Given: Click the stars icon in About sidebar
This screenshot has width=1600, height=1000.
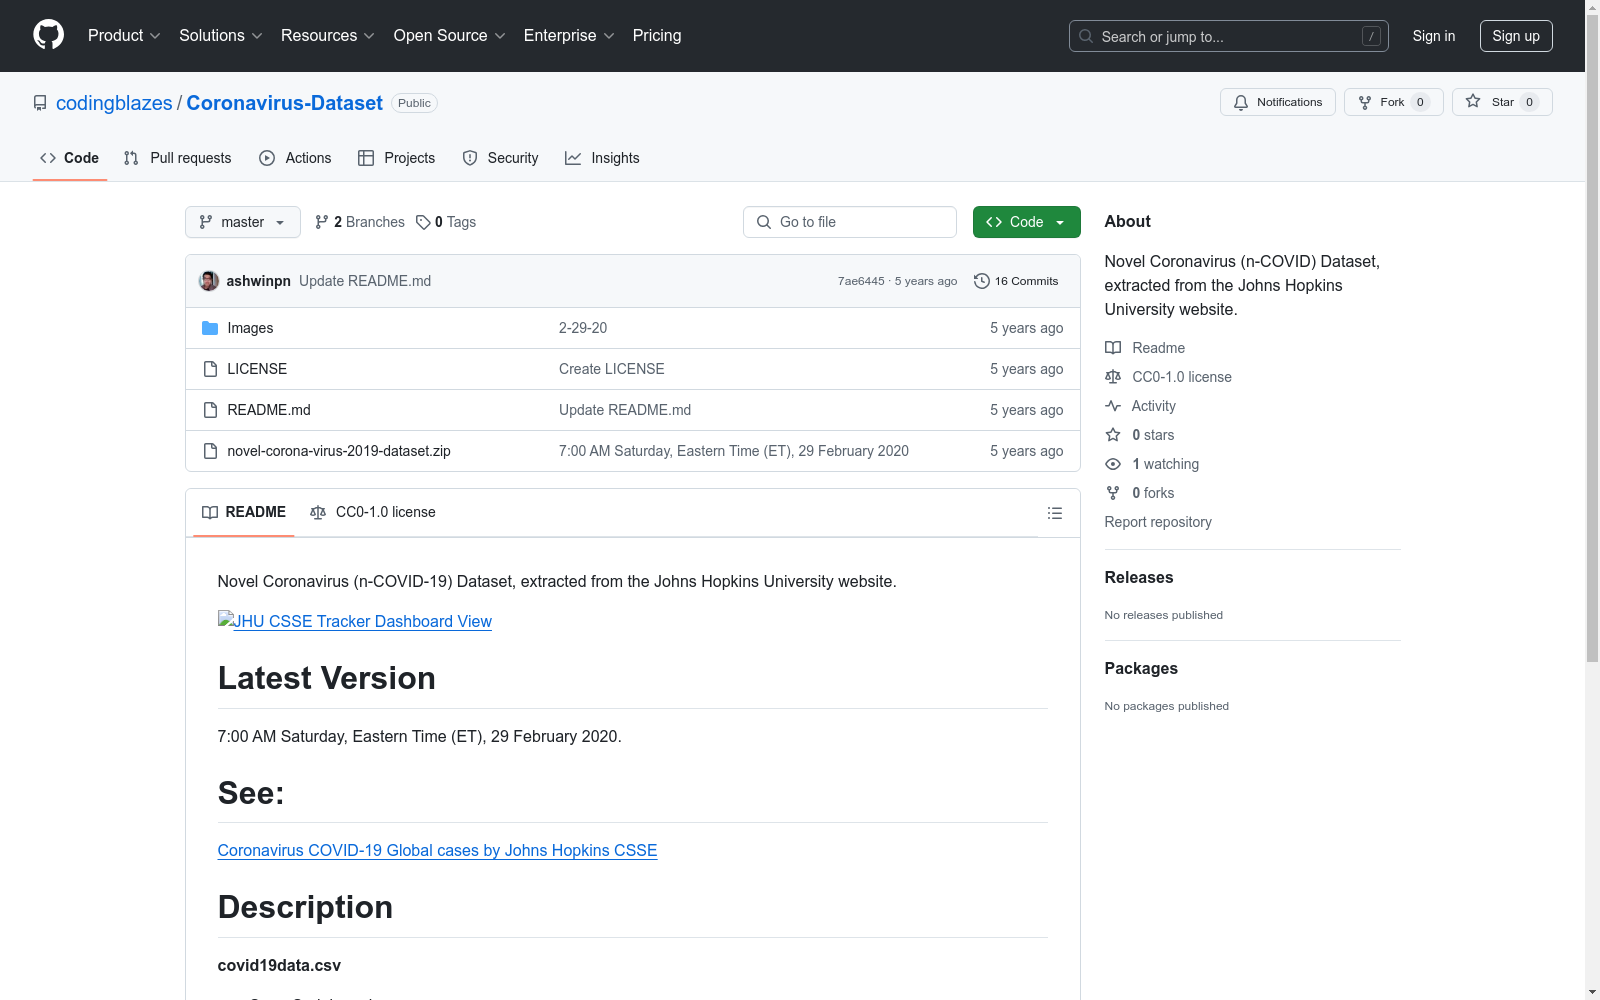Looking at the screenshot, I should 1113,435.
